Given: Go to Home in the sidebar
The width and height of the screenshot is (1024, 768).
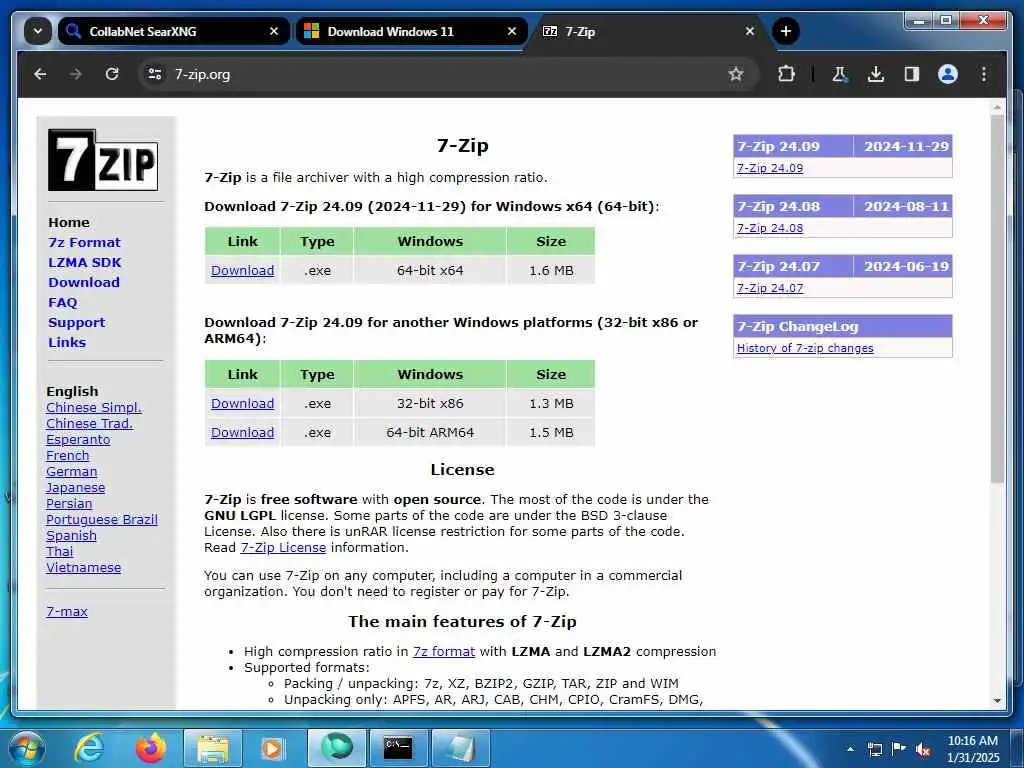Looking at the screenshot, I should 69,223.
